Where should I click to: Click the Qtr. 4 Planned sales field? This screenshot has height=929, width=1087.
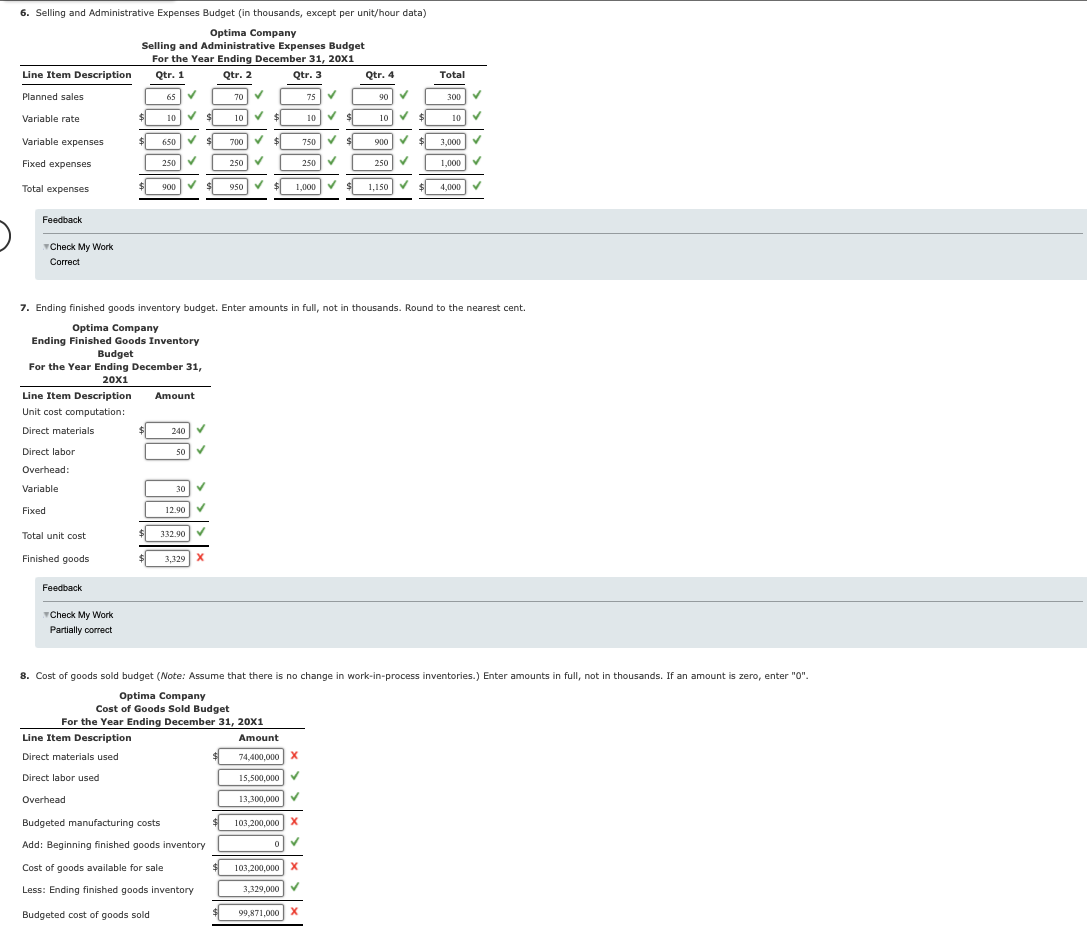click(372, 96)
